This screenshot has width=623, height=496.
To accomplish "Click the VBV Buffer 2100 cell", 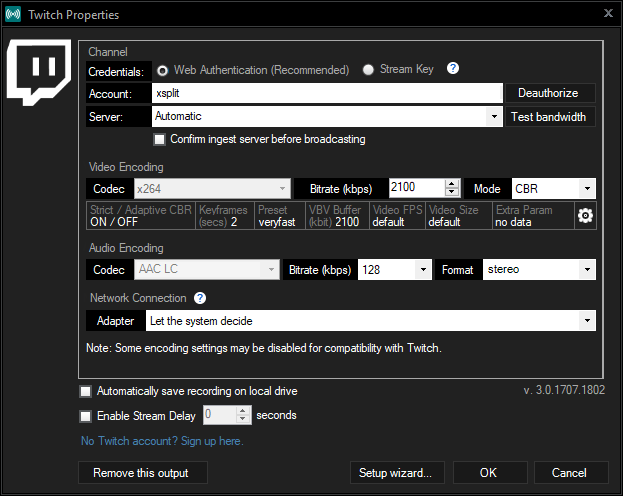I will (337, 216).
